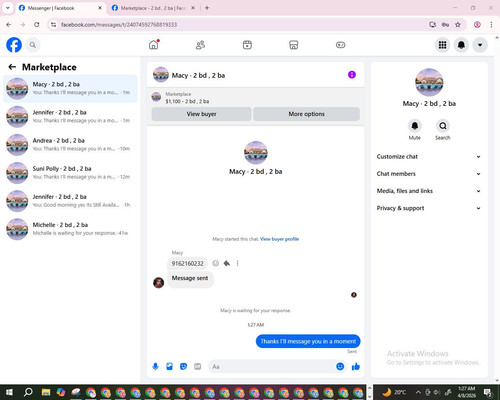
Task: Open Andrea - 2 bd, 2 ba conversation
Action: [x=70, y=145]
